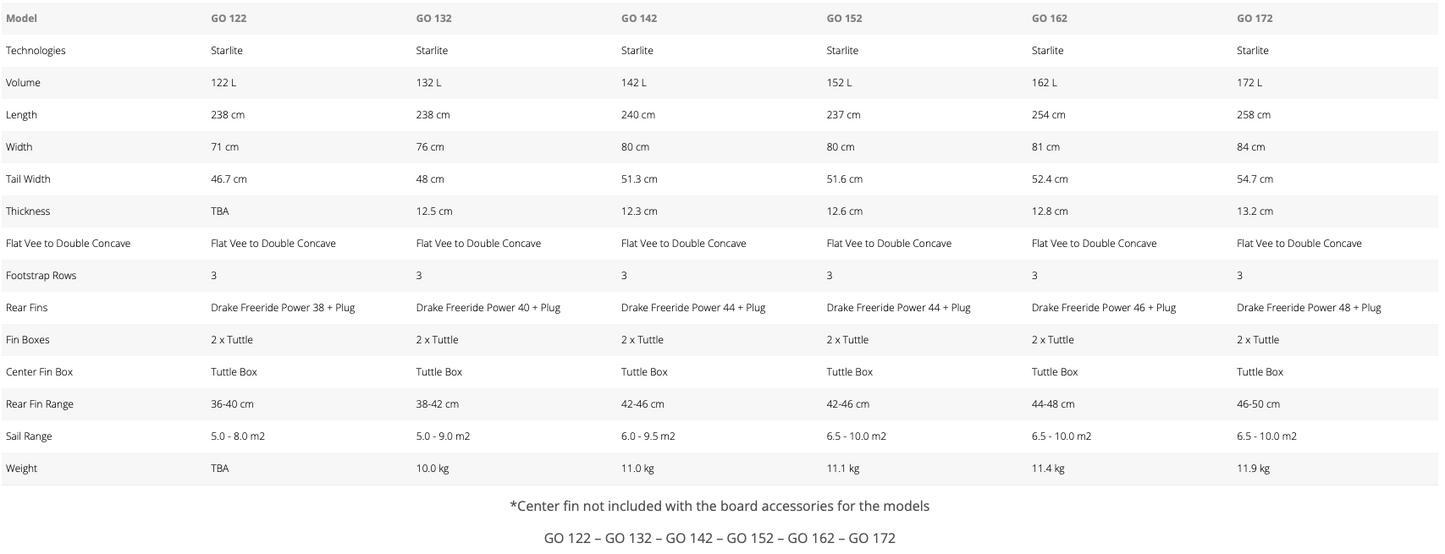
Task: Click the 172 L volume value
Action: click(1250, 83)
